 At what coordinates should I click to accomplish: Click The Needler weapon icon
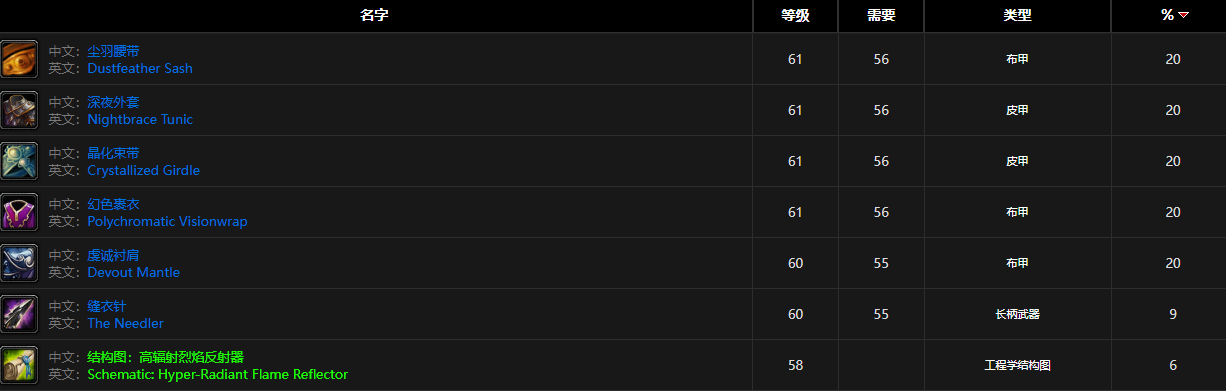[19, 314]
